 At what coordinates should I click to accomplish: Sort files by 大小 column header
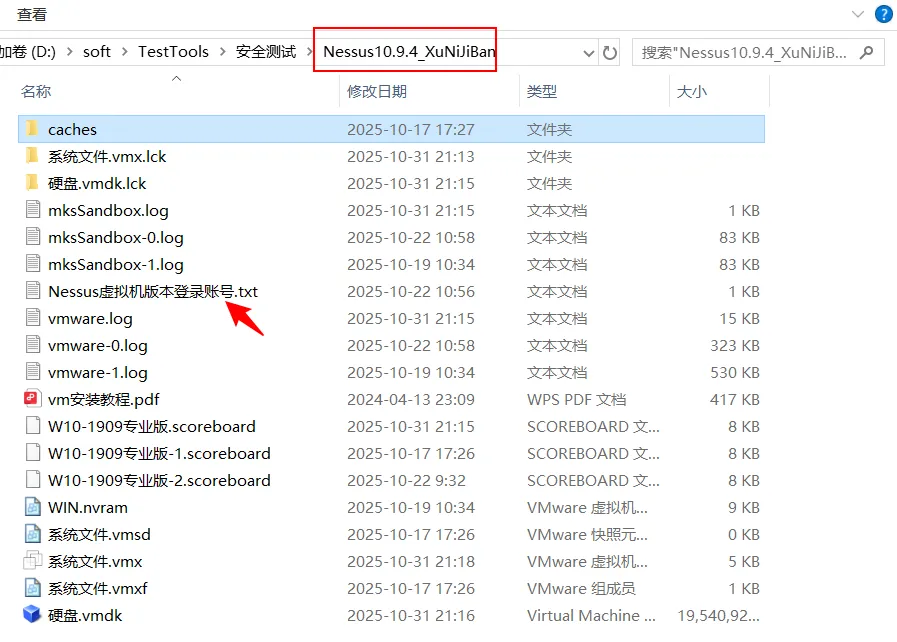[691, 91]
